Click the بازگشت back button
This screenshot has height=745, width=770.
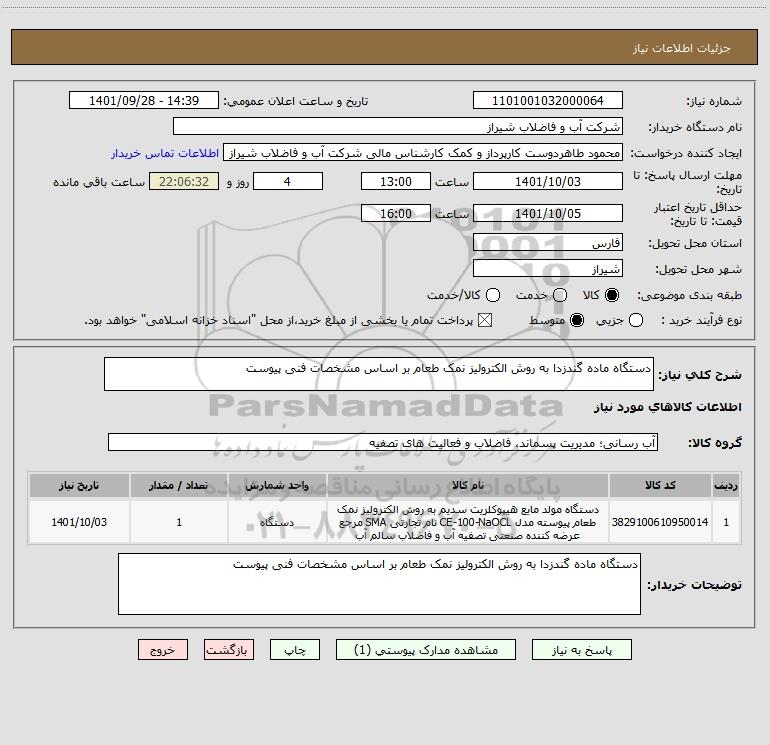click(229, 650)
